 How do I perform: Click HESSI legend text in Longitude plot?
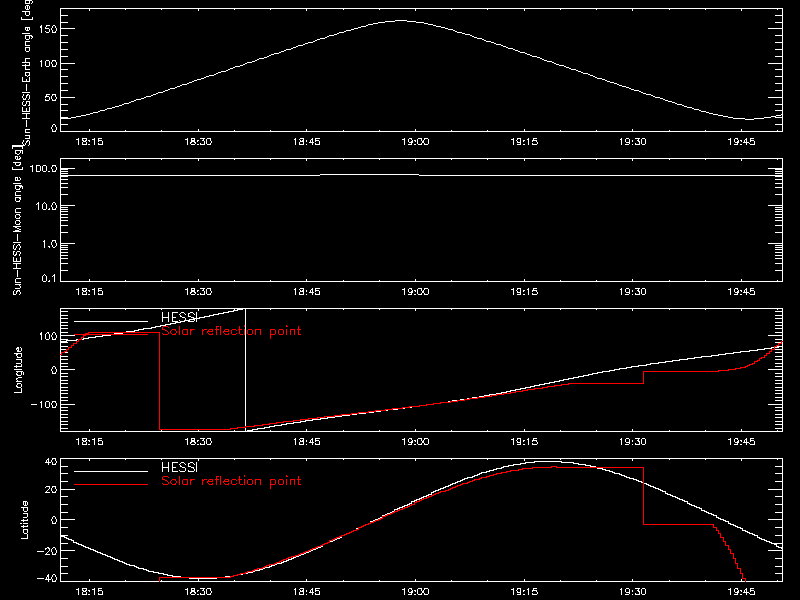(x=180, y=317)
